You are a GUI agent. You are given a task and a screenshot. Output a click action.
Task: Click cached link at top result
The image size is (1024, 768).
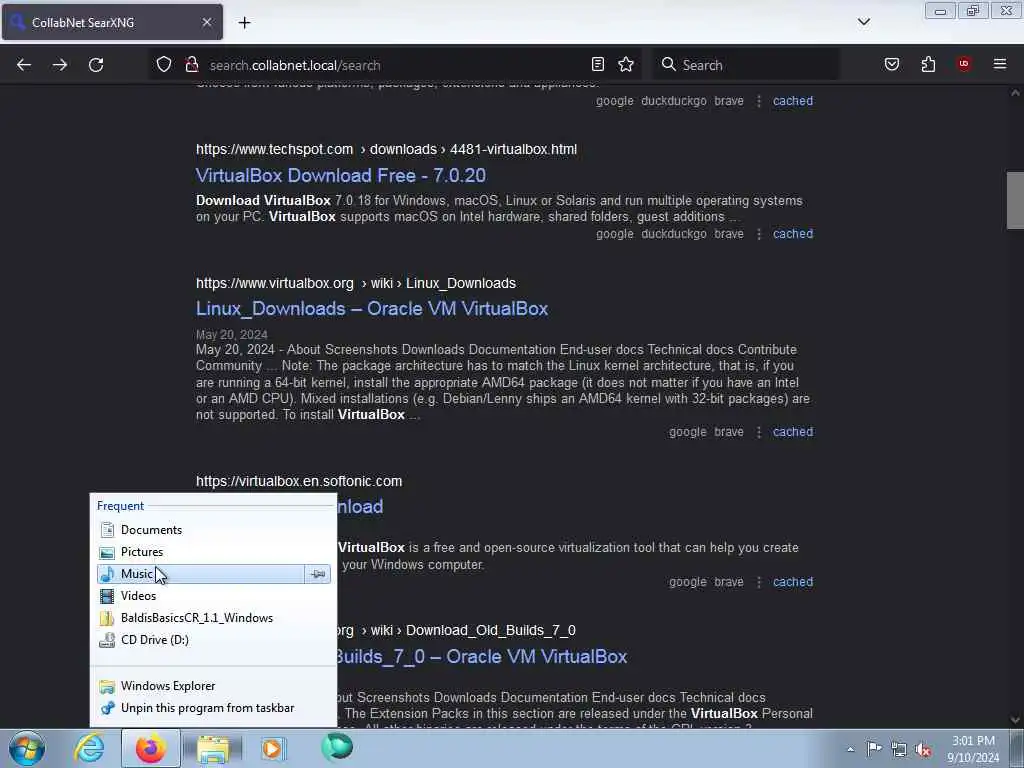click(x=793, y=101)
